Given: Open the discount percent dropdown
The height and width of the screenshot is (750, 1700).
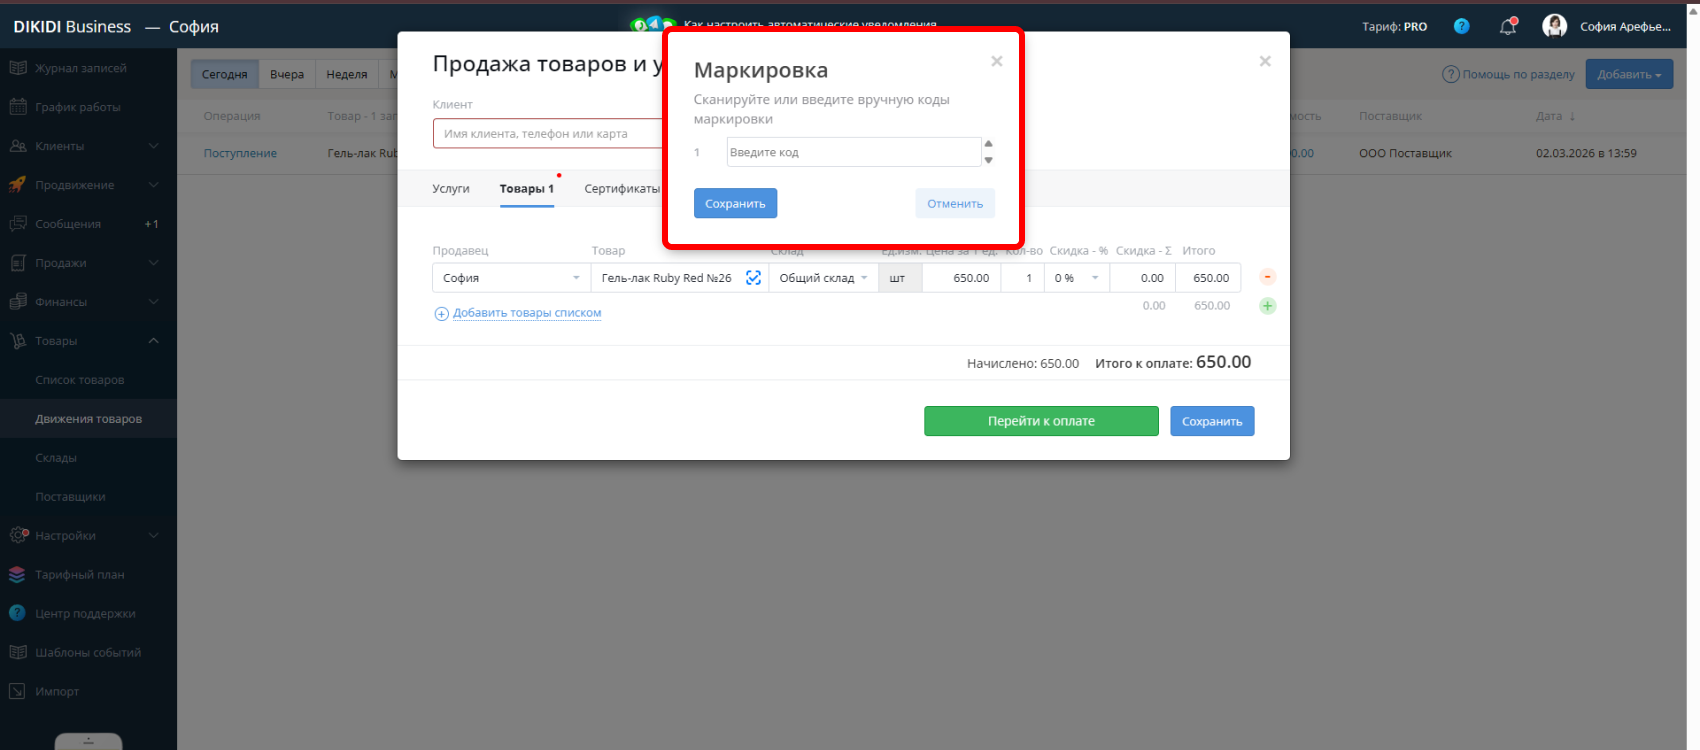Looking at the screenshot, I should [1077, 278].
